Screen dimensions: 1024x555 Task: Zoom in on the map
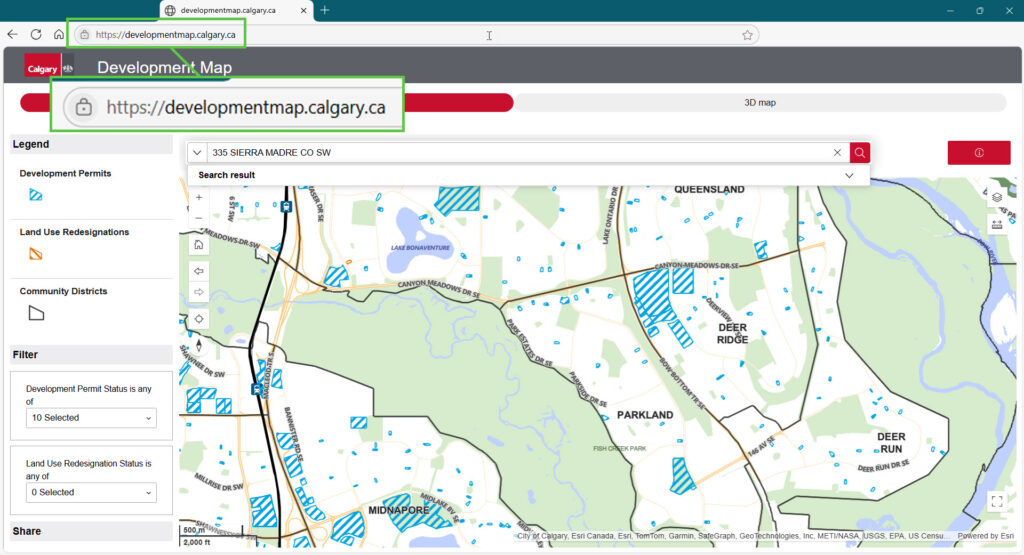point(199,197)
